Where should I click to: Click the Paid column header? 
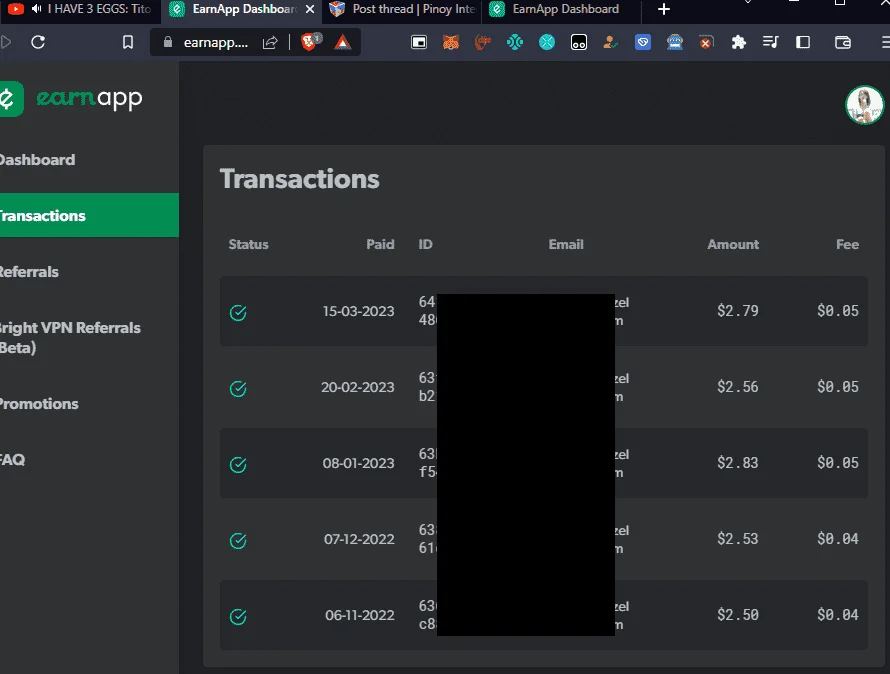(x=380, y=244)
